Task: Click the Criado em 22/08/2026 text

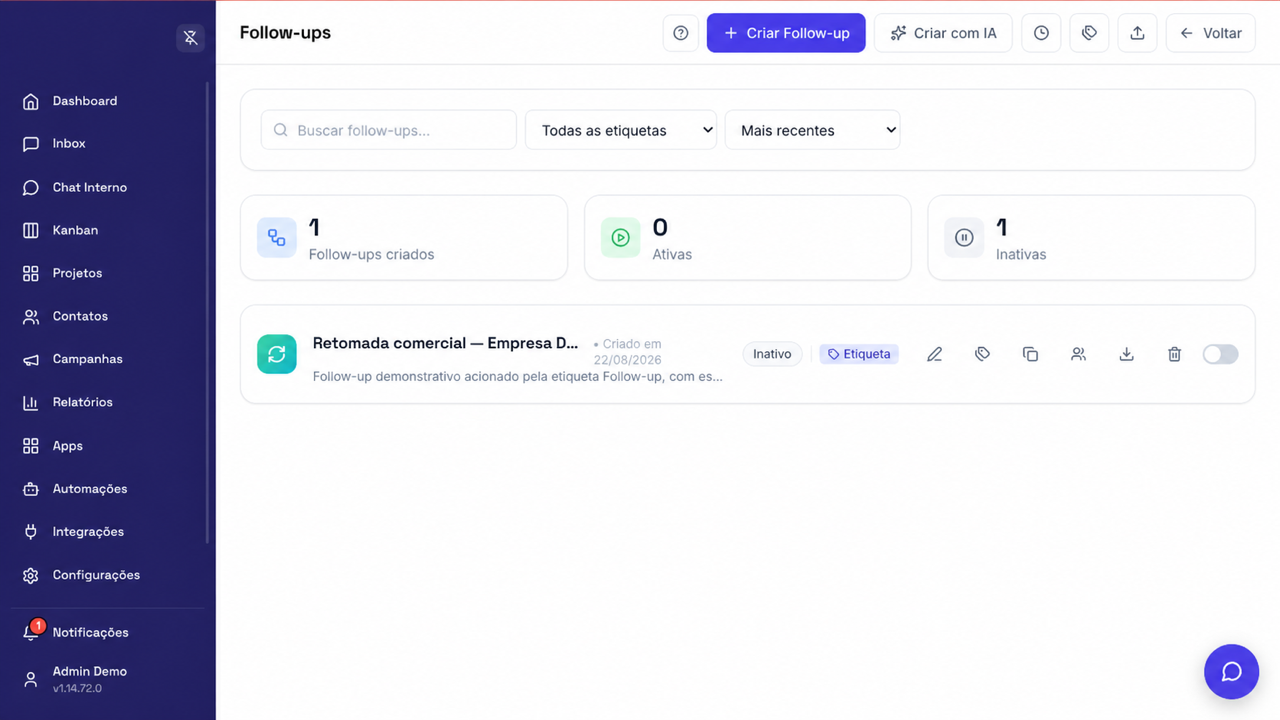Action: 628,352
